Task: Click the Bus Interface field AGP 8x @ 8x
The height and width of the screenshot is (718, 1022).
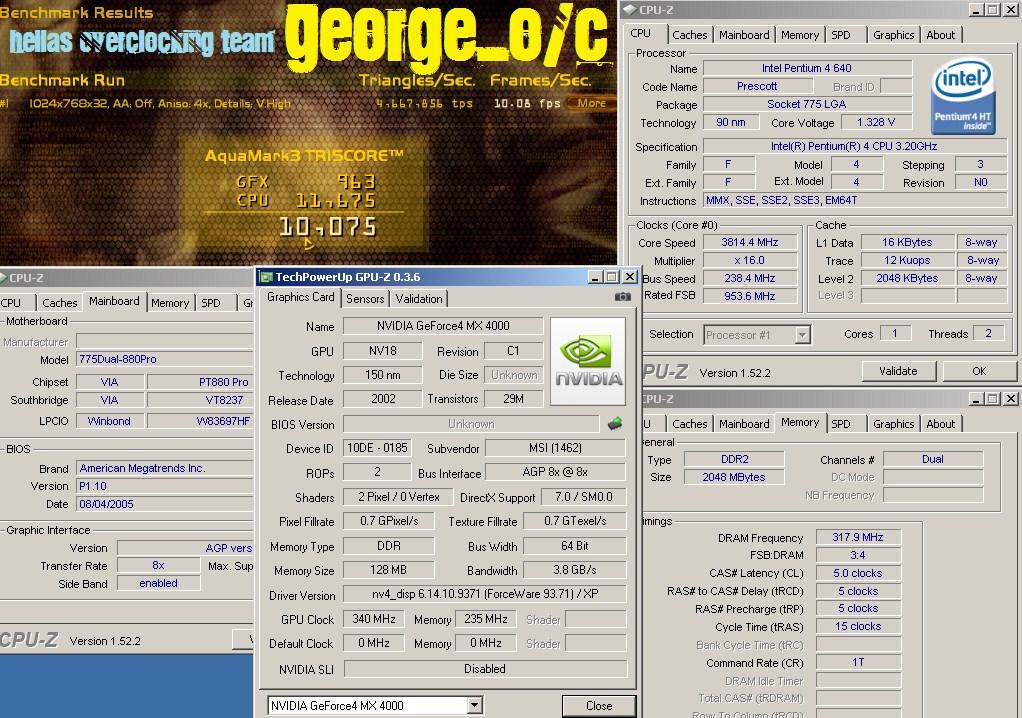Action: point(555,472)
